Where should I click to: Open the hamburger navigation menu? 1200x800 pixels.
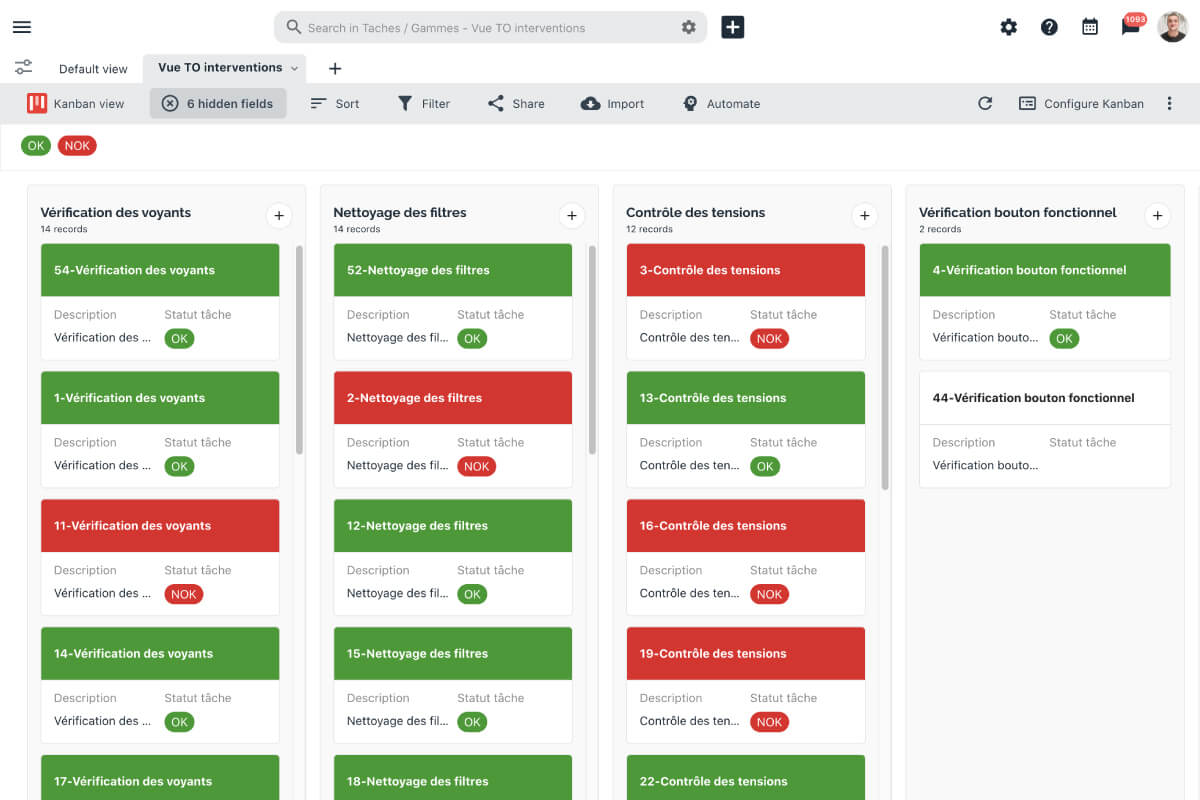click(x=21, y=27)
